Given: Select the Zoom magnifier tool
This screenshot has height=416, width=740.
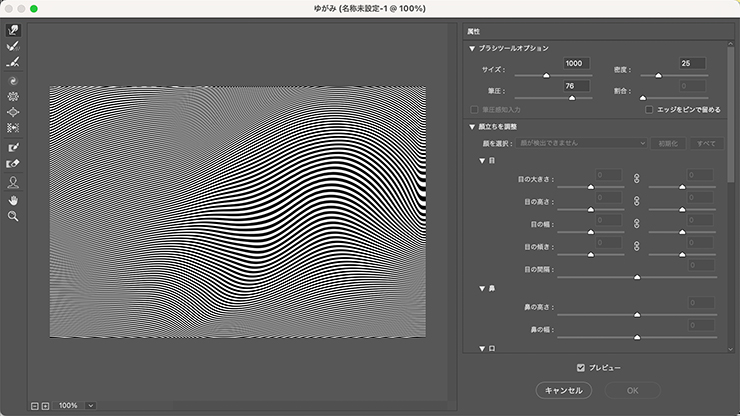Looking at the screenshot, I should click(14, 215).
